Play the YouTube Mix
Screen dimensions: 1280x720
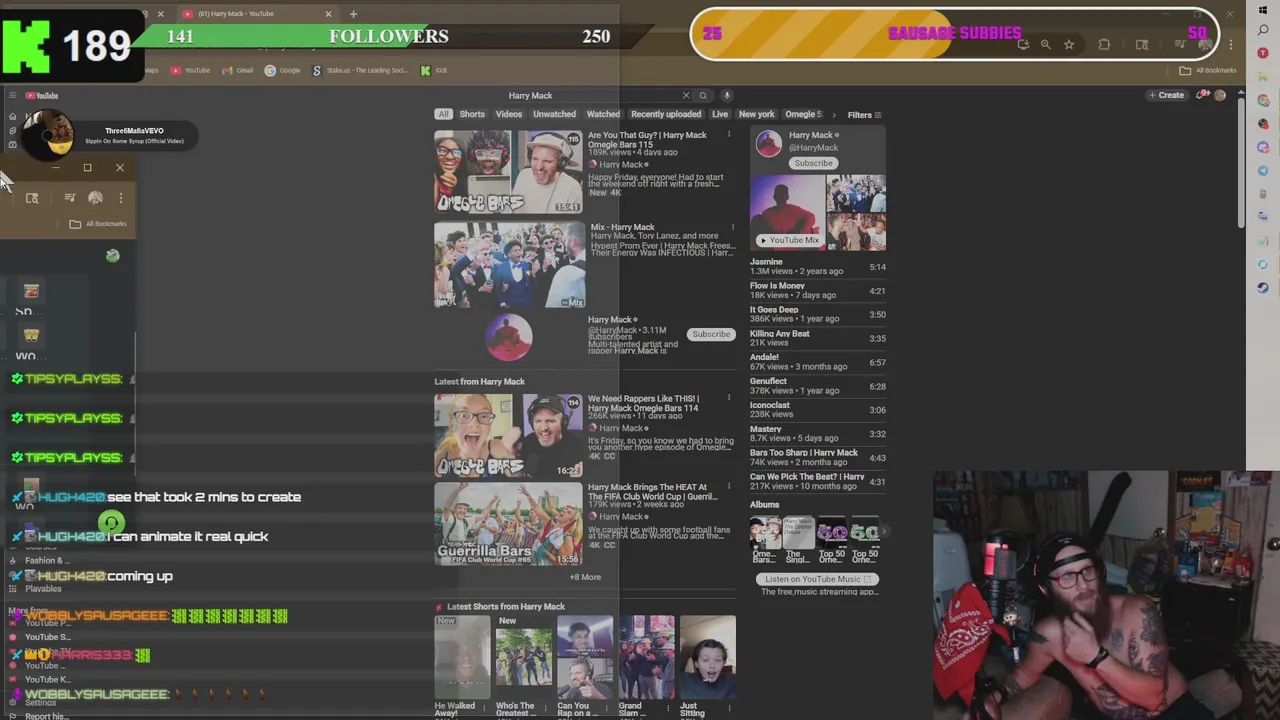click(x=789, y=240)
